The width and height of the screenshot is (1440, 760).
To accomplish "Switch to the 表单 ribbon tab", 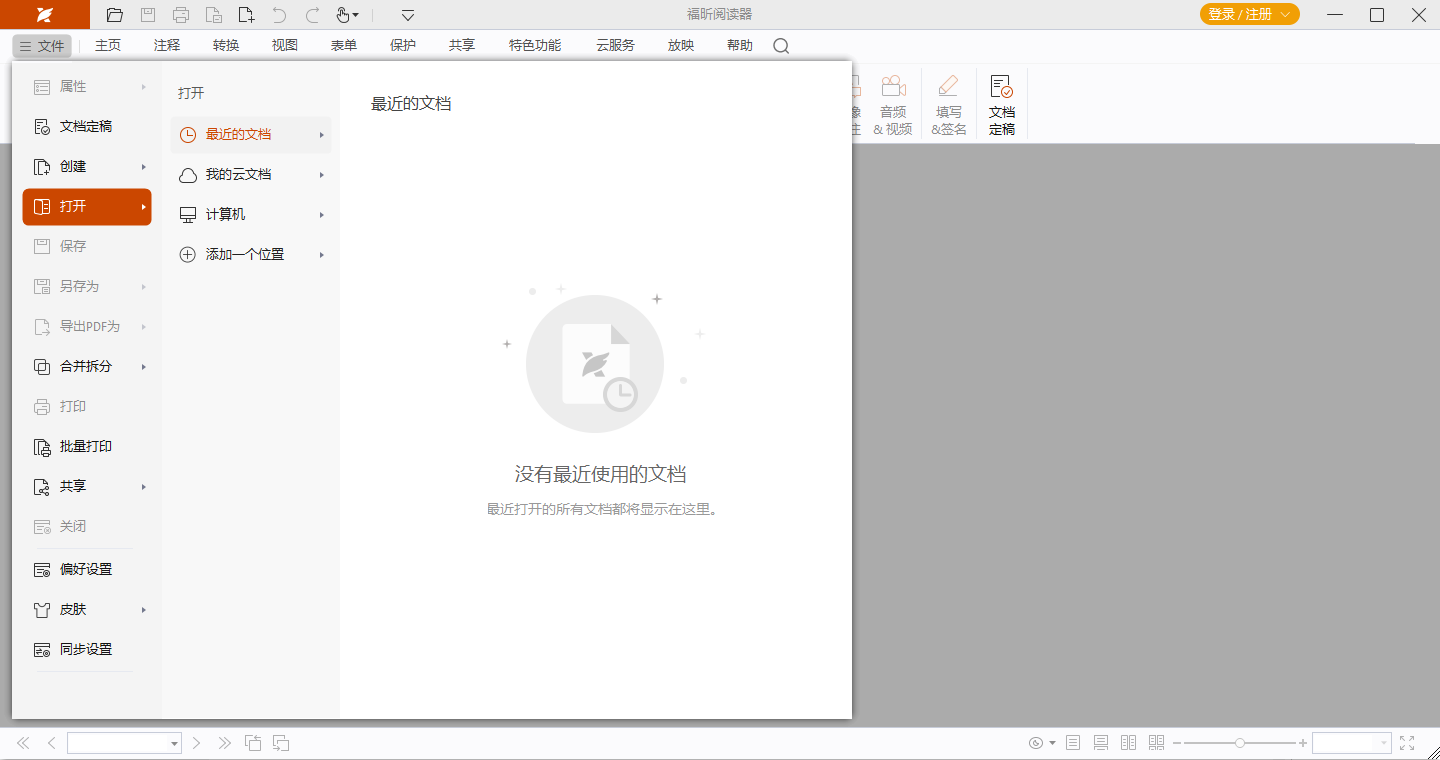I will coord(344,45).
